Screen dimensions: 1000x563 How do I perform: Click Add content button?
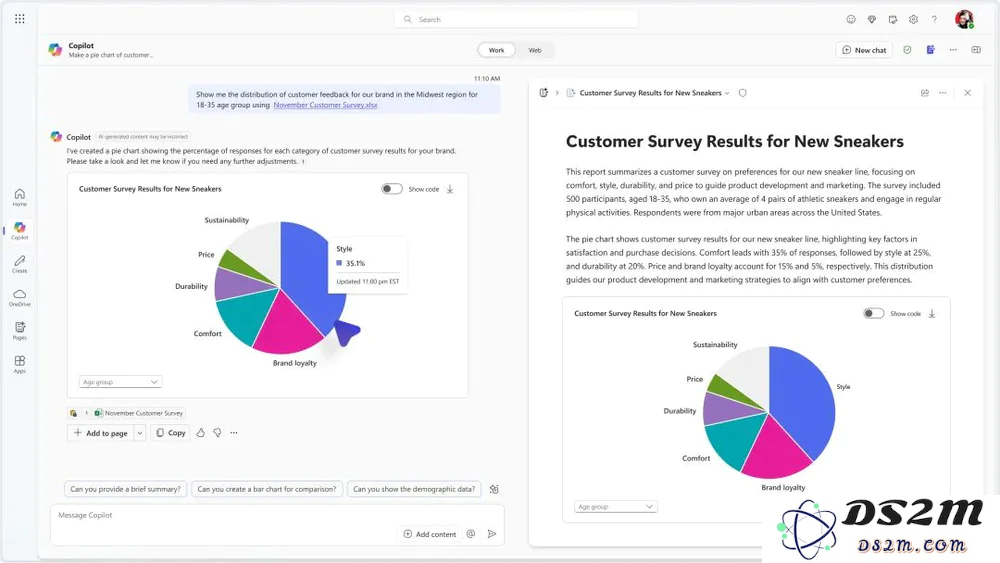430,534
